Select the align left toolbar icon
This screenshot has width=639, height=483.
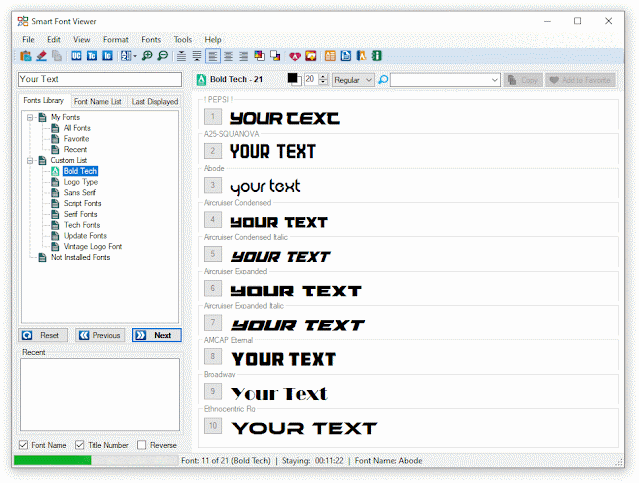coord(213,56)
